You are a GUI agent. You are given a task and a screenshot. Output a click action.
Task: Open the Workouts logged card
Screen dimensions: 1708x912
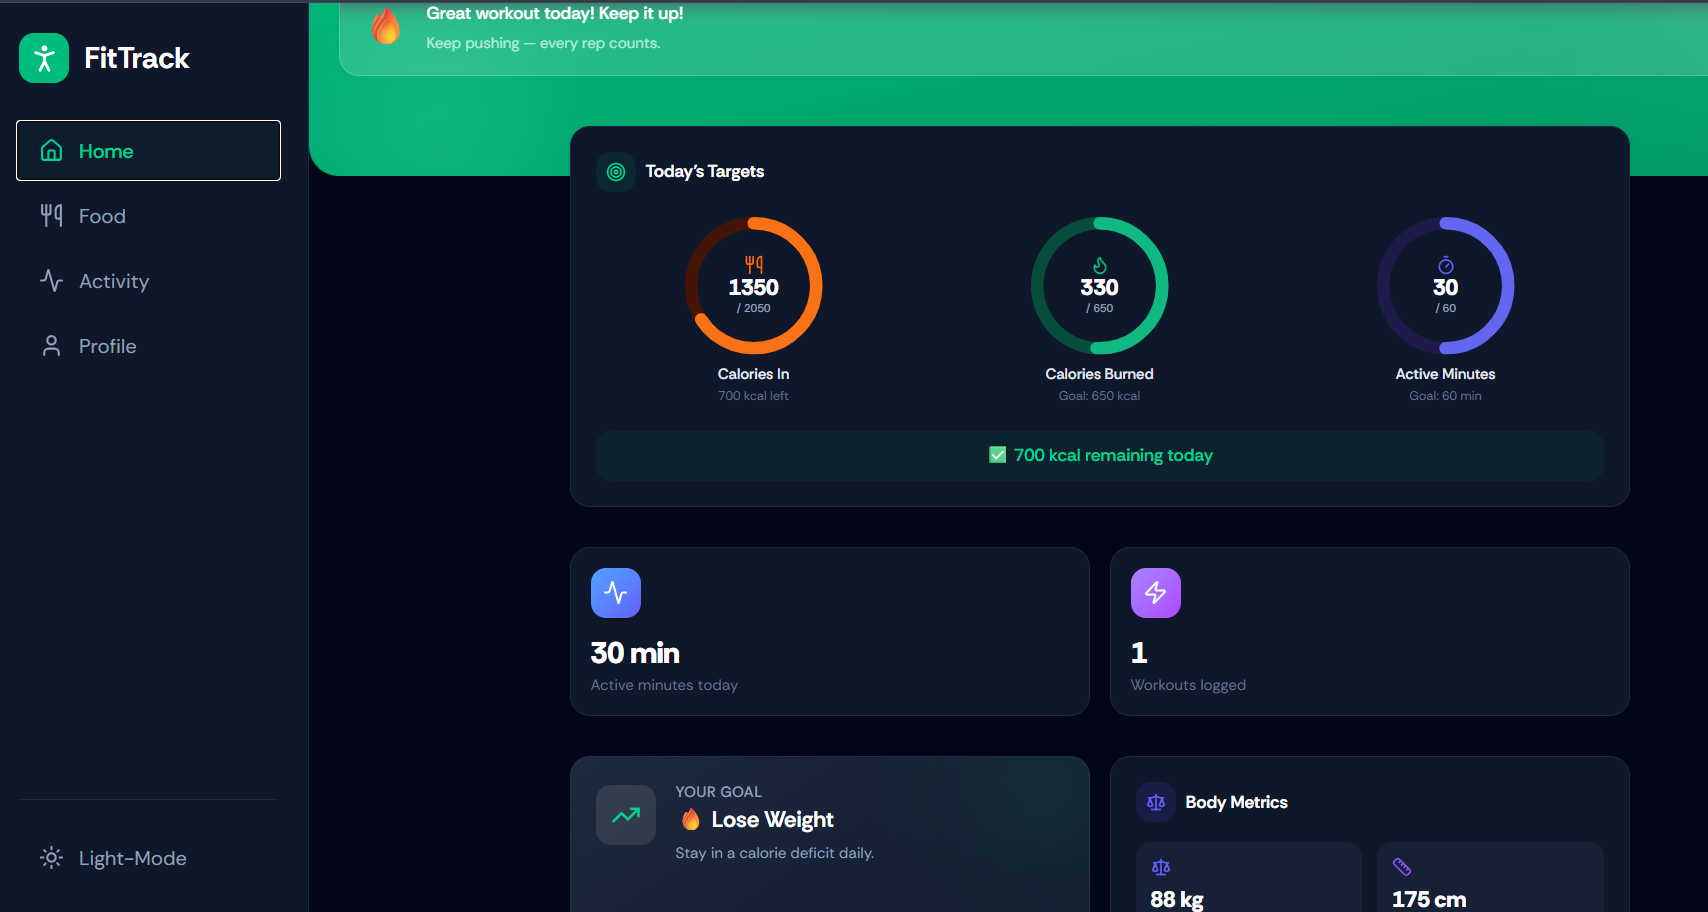1370,631
